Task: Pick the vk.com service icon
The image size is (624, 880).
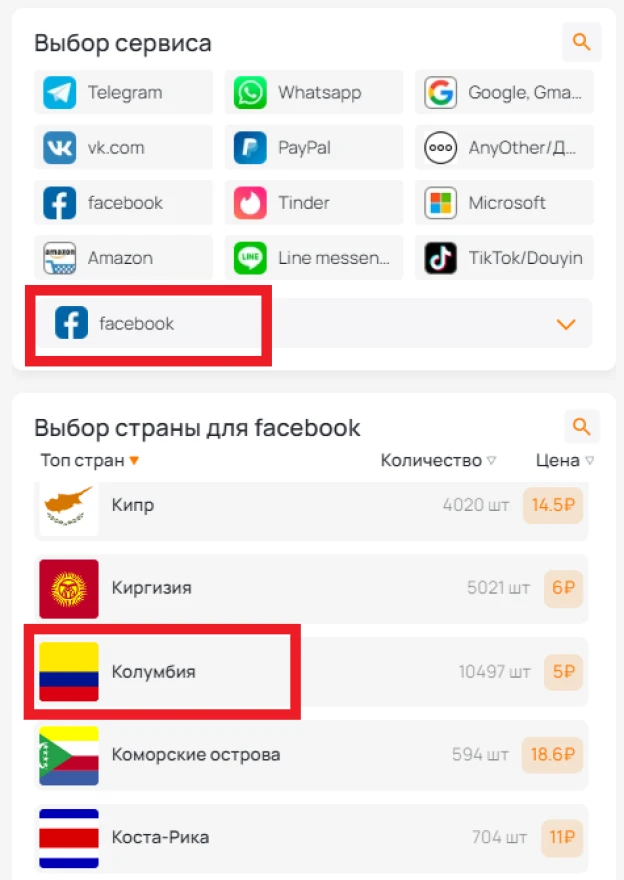Action: [59, 148]
